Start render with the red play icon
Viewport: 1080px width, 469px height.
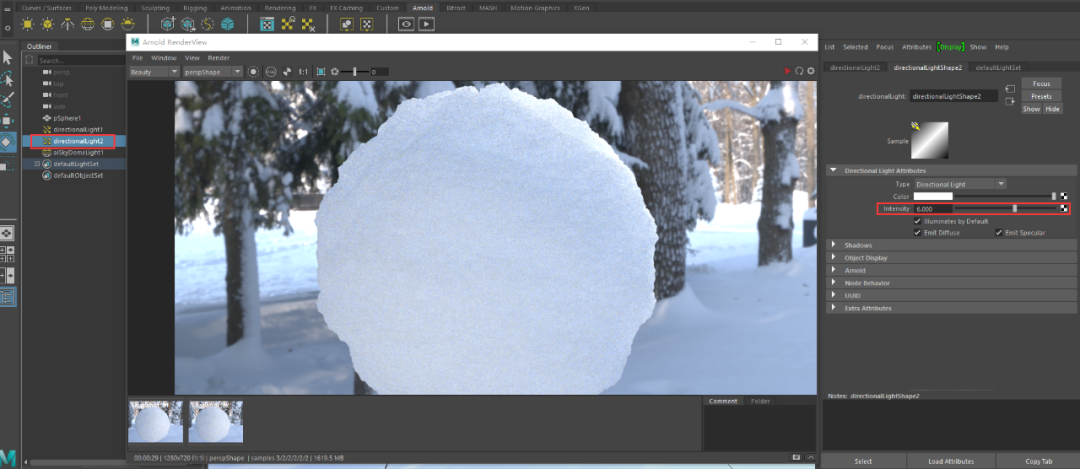pyautogui.click(x=787, y=72)
